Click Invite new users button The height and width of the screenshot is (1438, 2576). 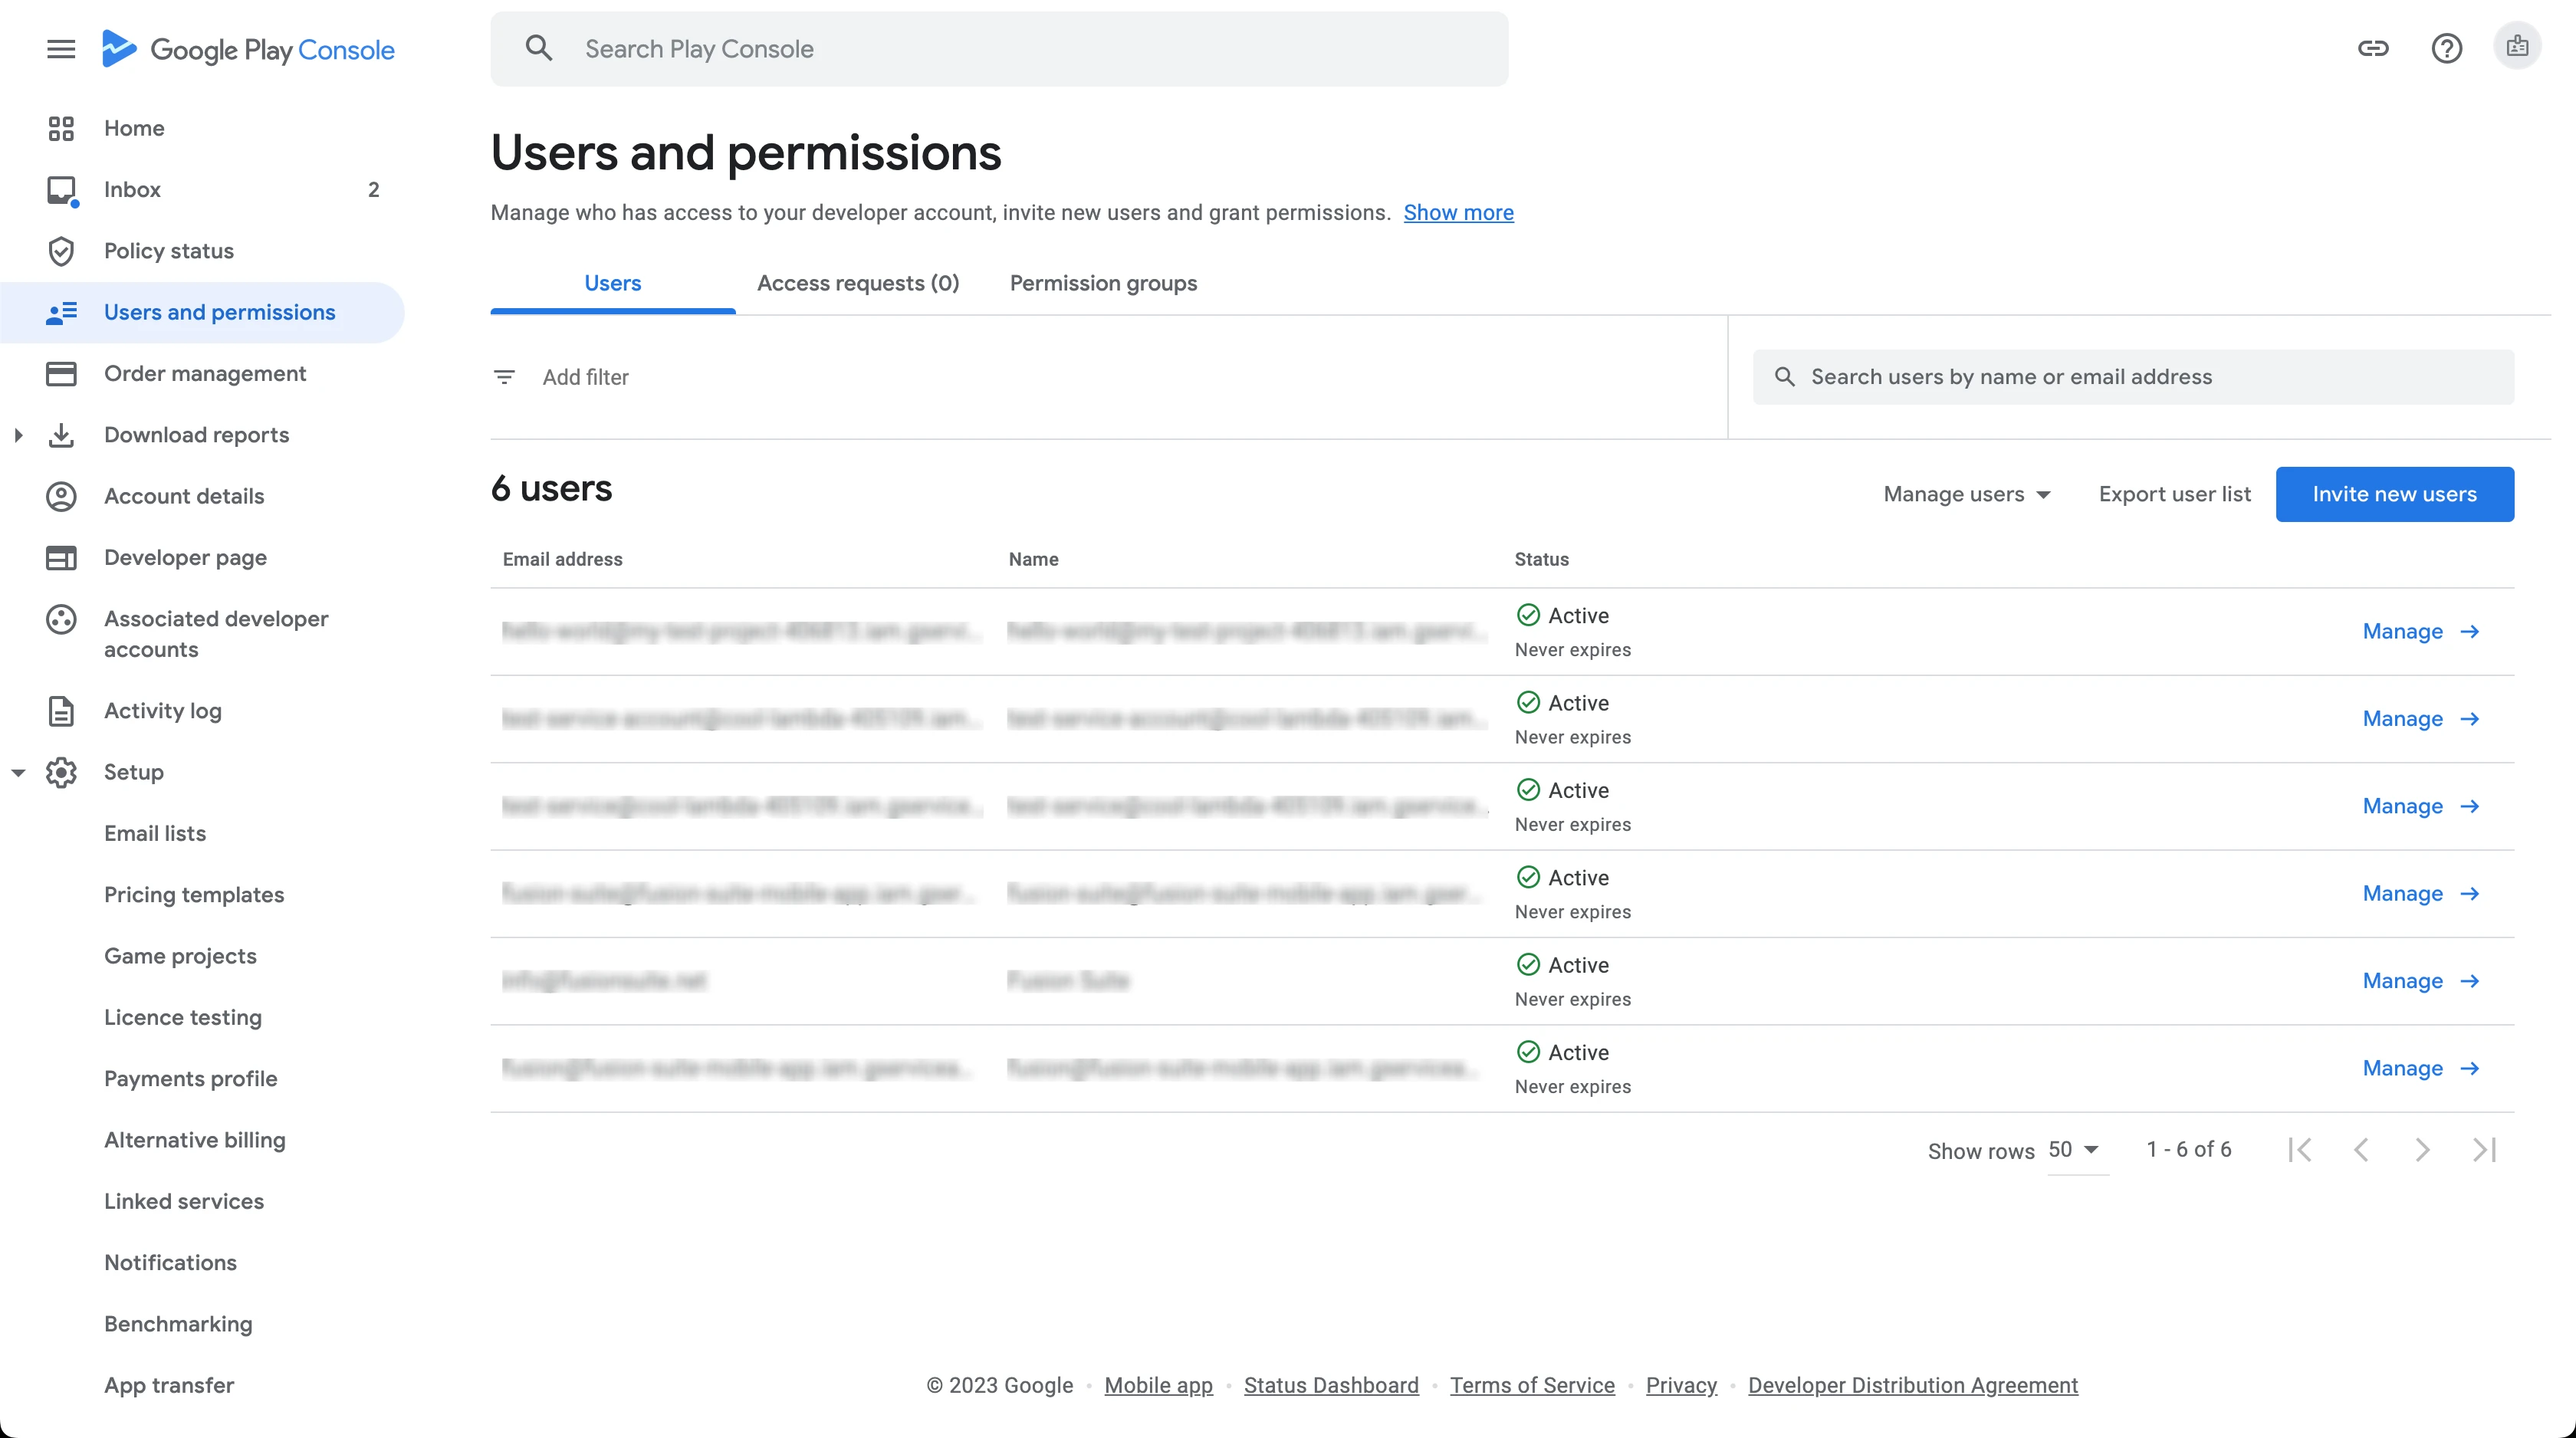coord(2394,494)
